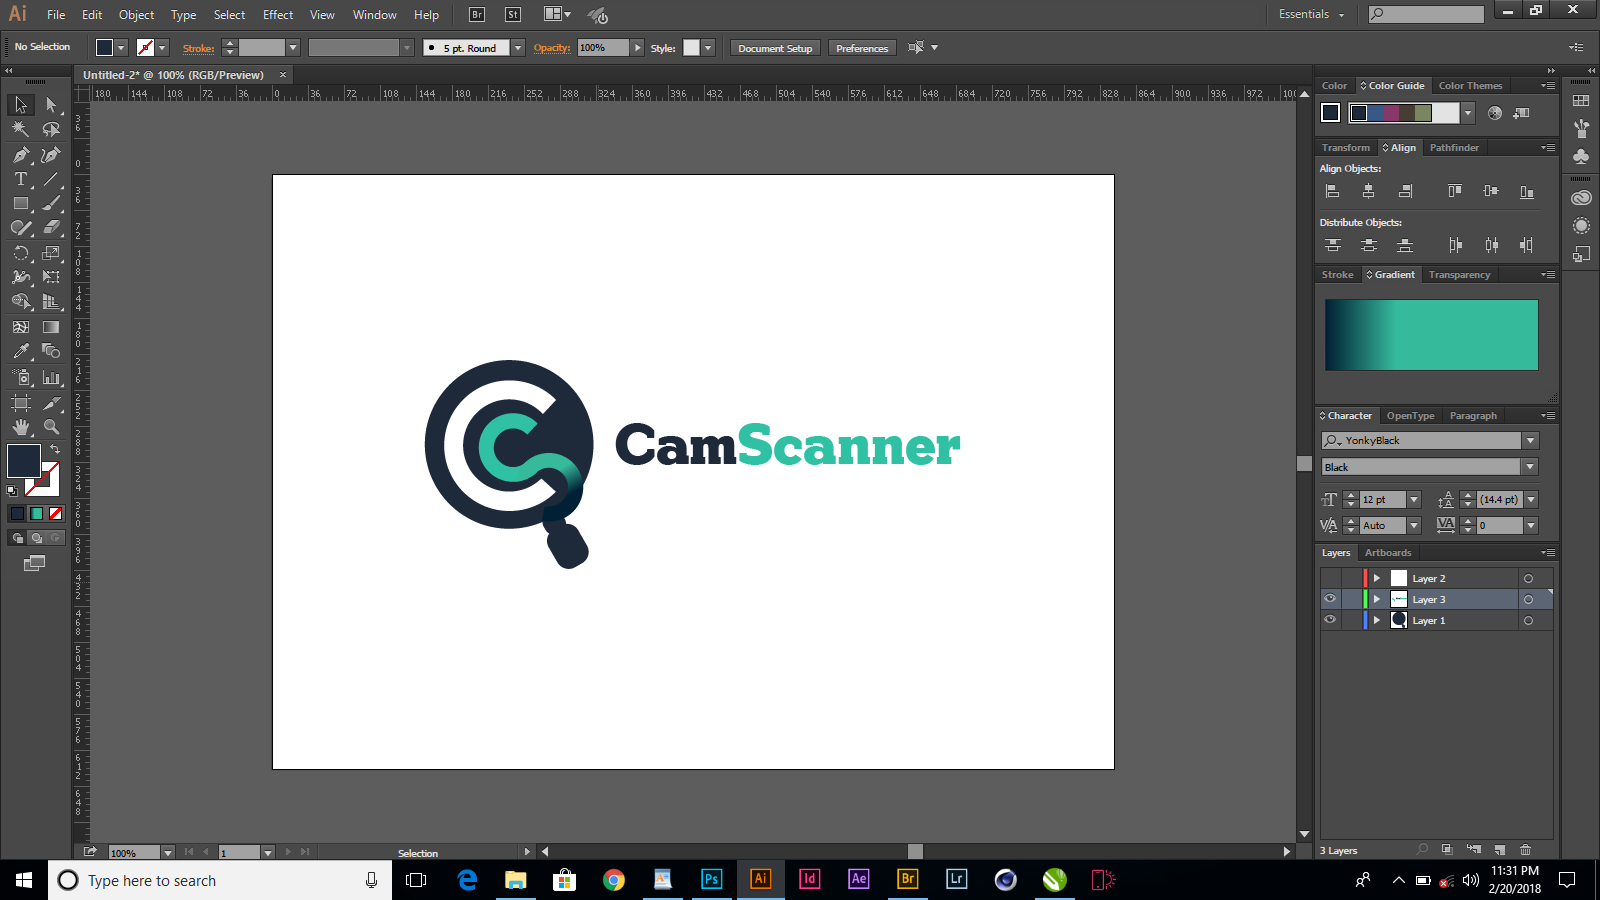This screenshot has width=1600, height=900.
Task: Set paint mode to None
Action: tap(56, 513)
